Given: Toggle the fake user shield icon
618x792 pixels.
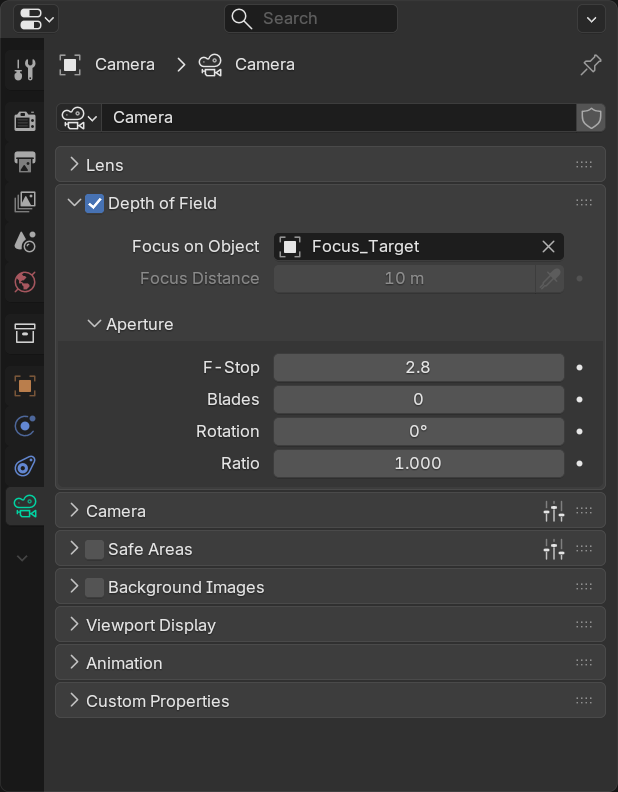Looking at the screenshot, I should pos(591,118).
